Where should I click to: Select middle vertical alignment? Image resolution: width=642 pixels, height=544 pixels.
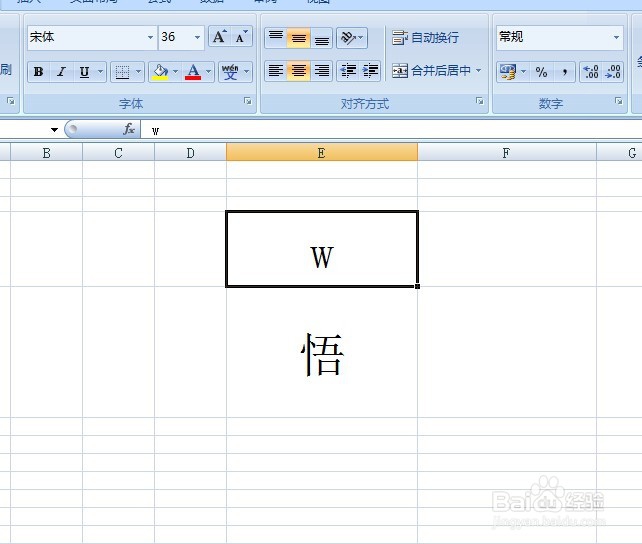click(298, 38)
